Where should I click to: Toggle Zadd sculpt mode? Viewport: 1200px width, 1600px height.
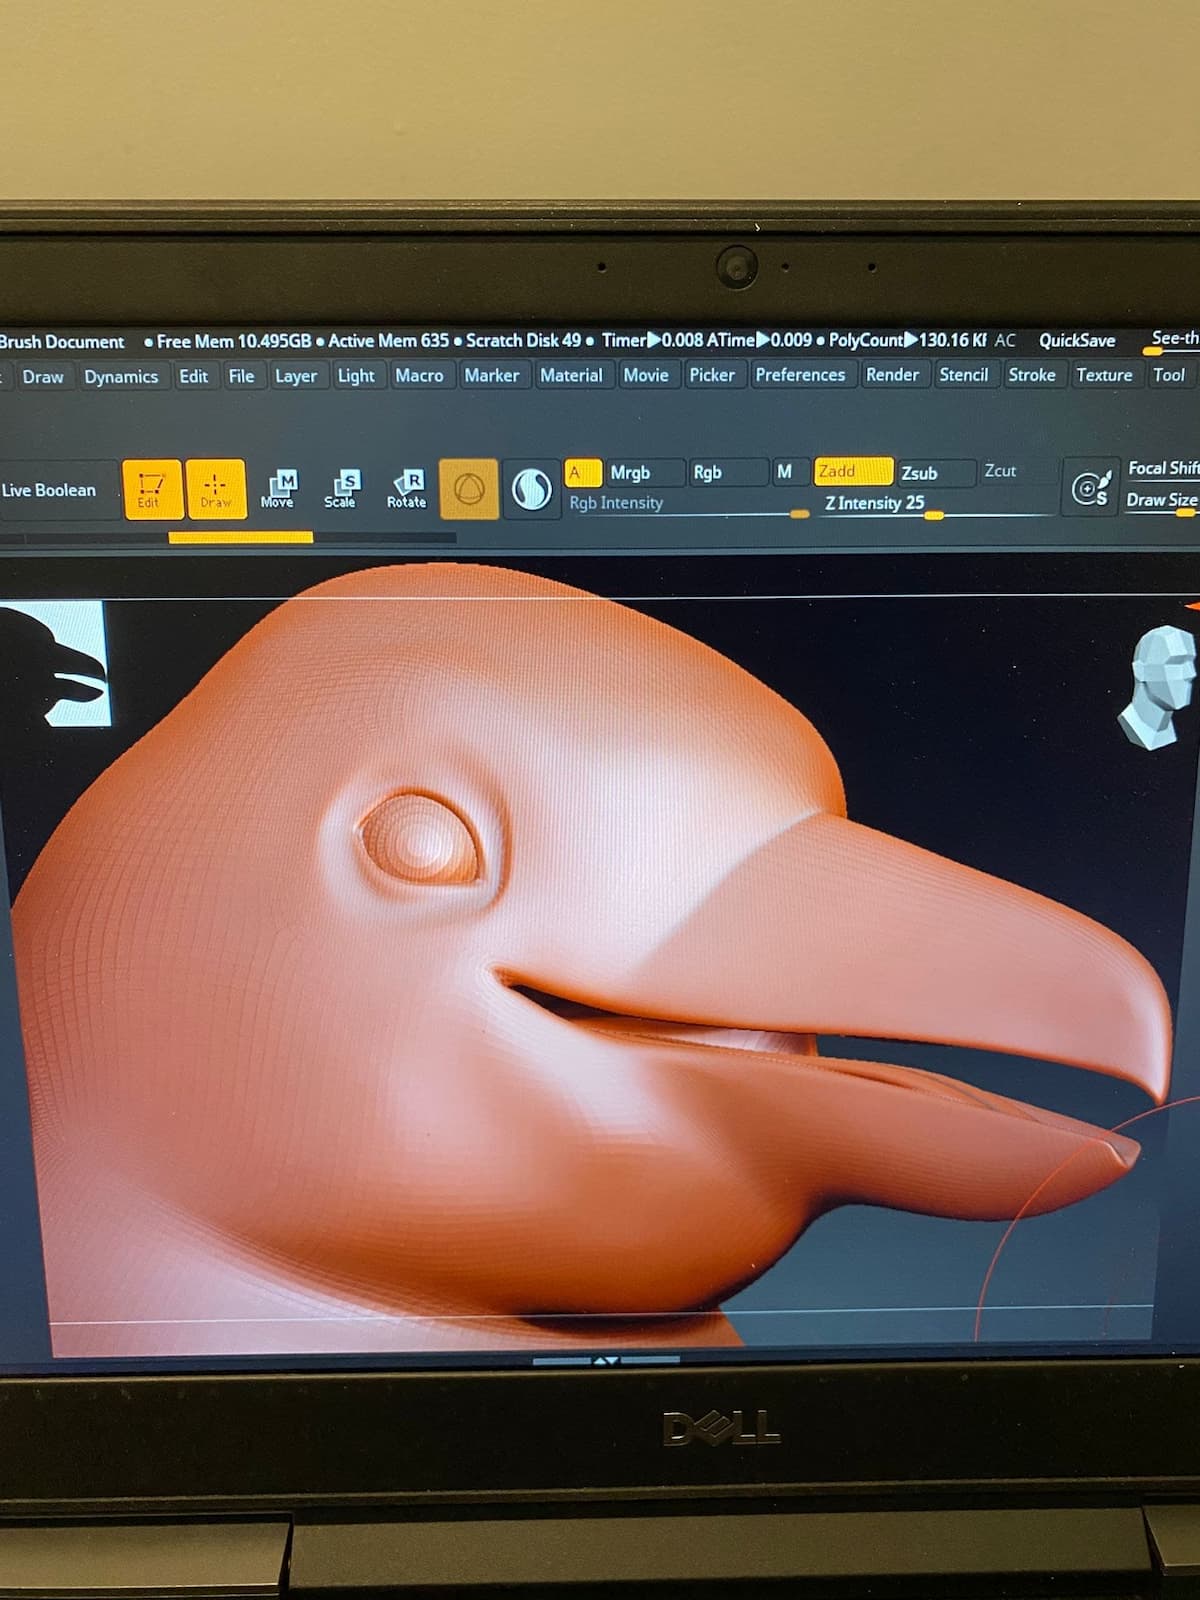coord(852,471)
